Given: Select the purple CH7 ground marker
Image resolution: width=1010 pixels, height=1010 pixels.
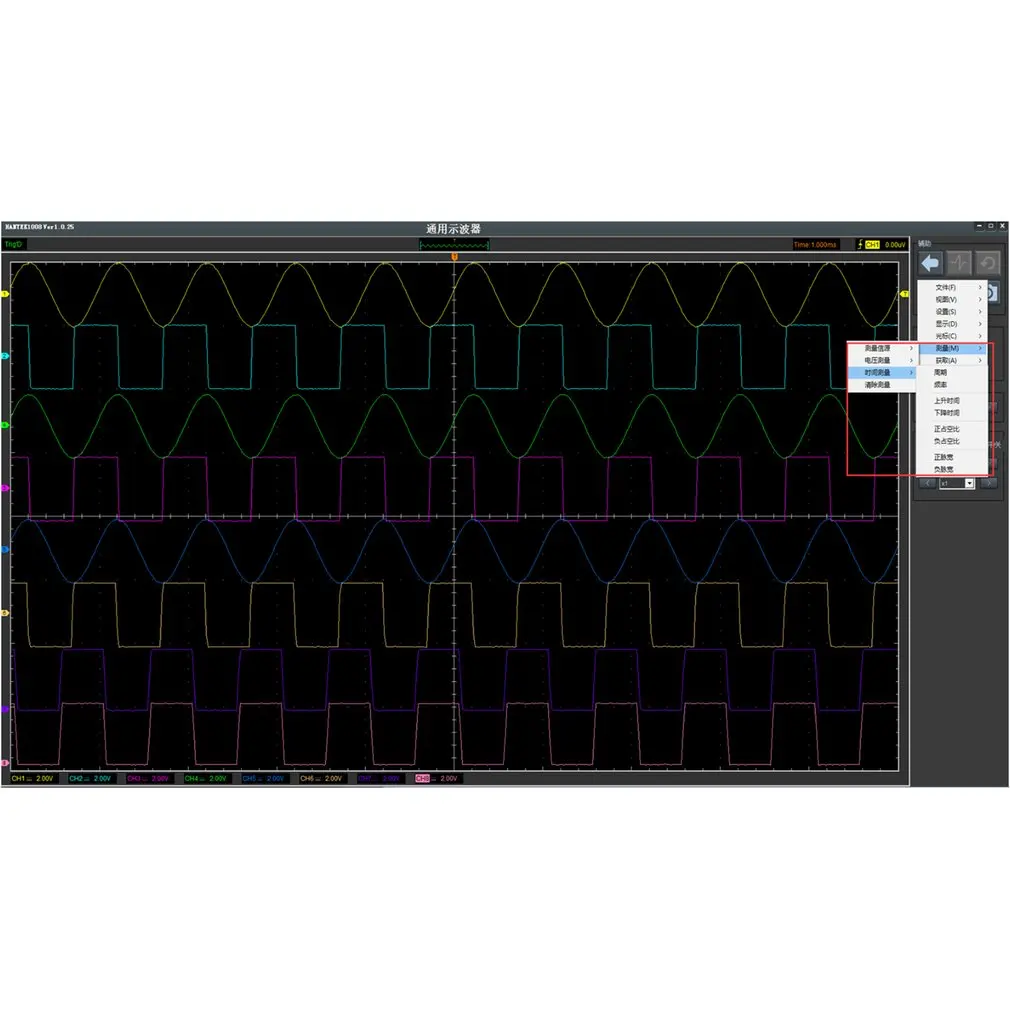Looking at the screenshot, I should coord(5,709).
